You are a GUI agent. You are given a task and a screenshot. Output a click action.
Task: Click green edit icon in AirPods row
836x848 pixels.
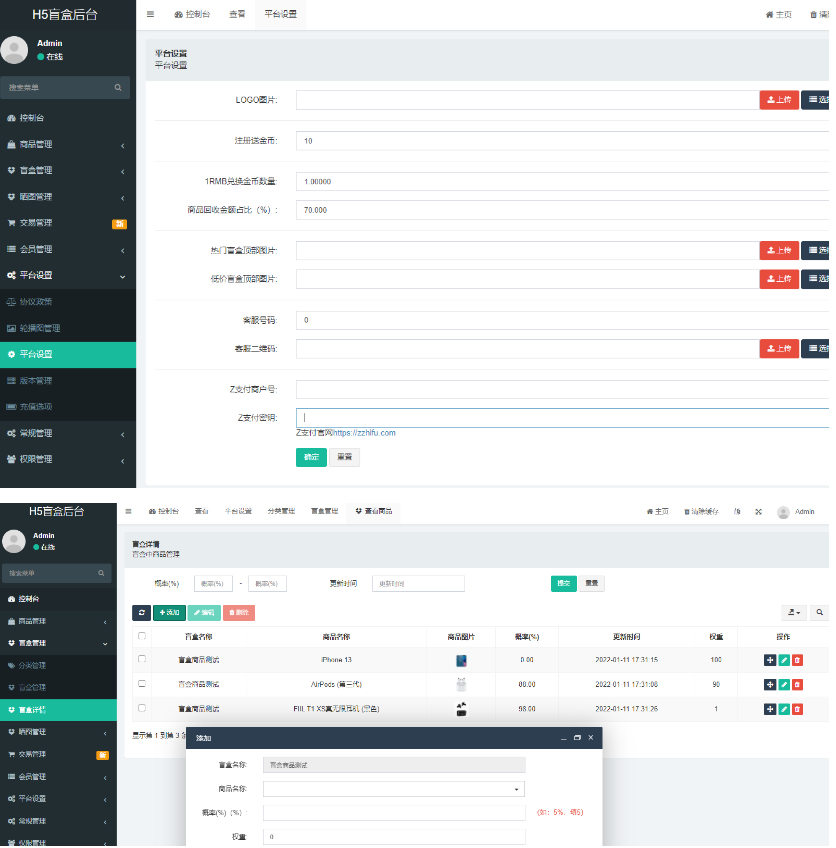pos(784,685)
